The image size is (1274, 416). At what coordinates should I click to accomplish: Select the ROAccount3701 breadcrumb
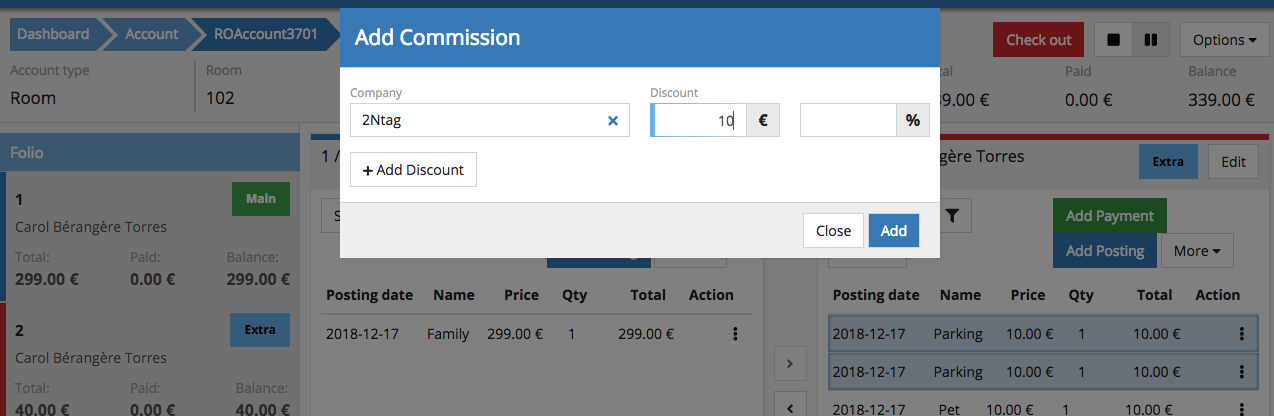click(x=265, y=34)
